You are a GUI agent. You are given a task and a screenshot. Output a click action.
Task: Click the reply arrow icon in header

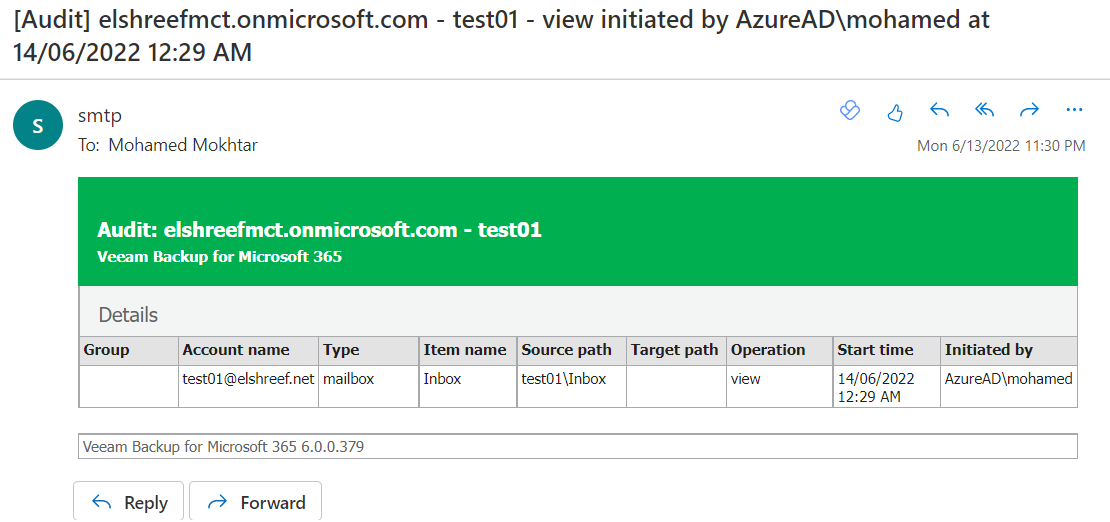click(x=939, y=110)
